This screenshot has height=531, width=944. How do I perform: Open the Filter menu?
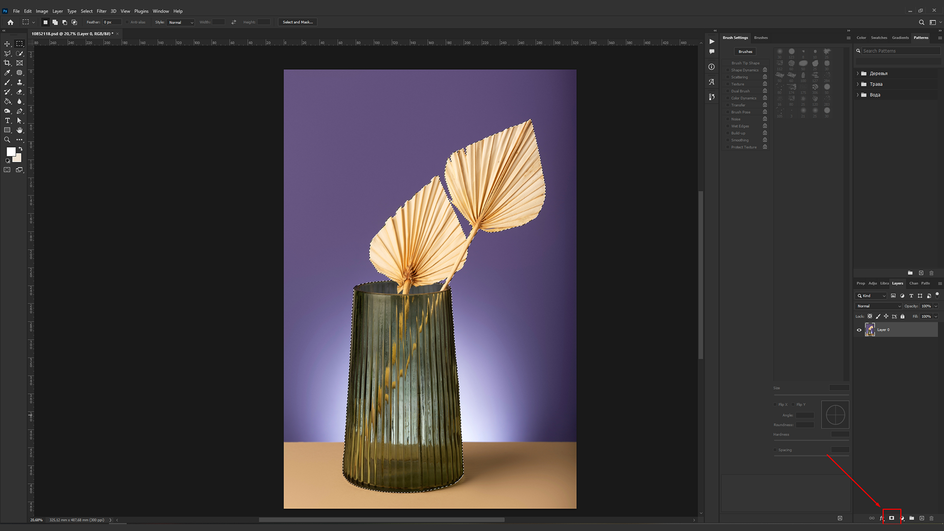[x=101, y=11]
